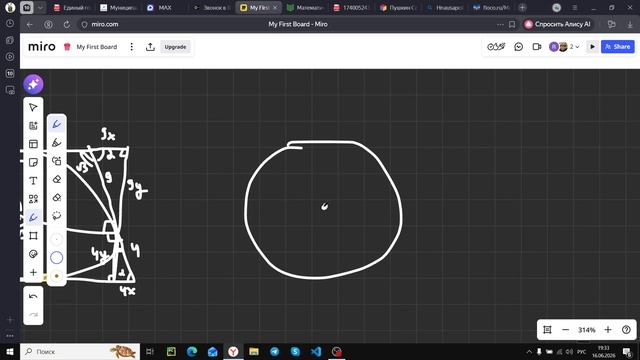The image size is (640, 360).
Task: Switch to the tab starting with 17400524
Action: tap(351, 8)
